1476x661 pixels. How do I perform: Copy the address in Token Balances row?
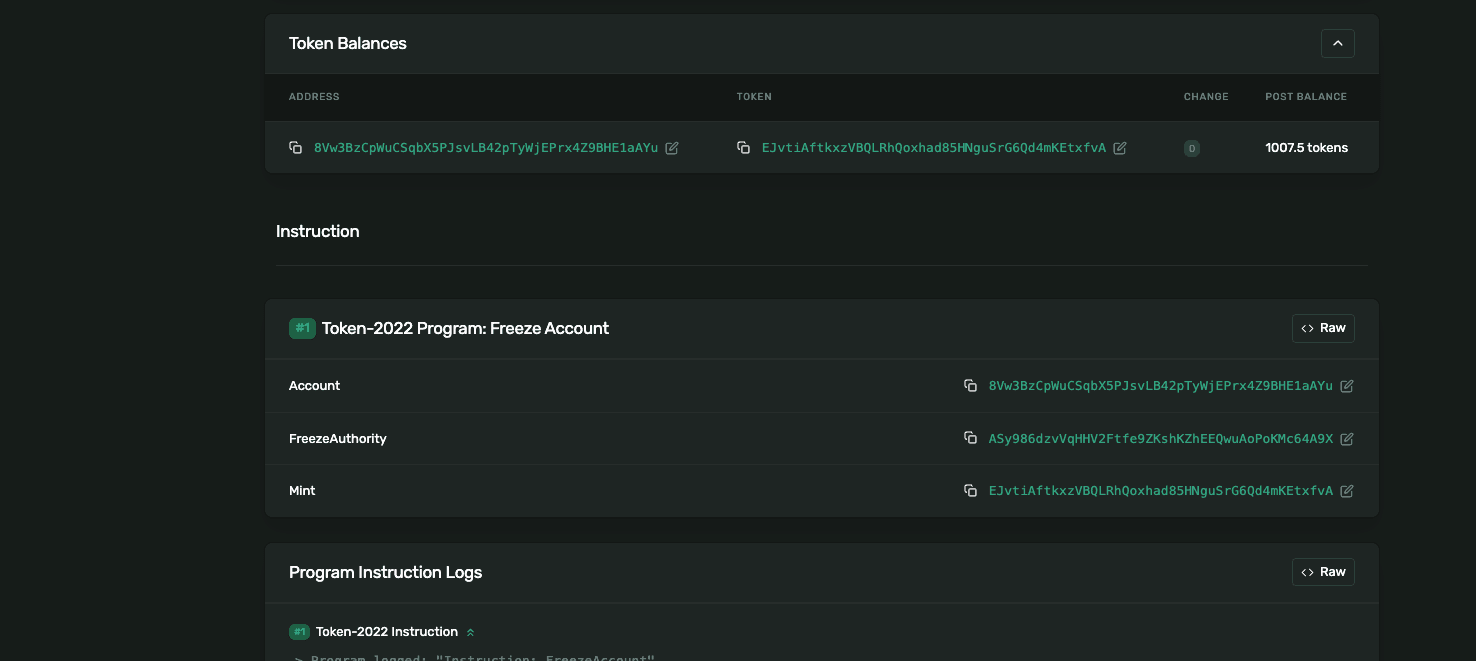pos(296,148)
